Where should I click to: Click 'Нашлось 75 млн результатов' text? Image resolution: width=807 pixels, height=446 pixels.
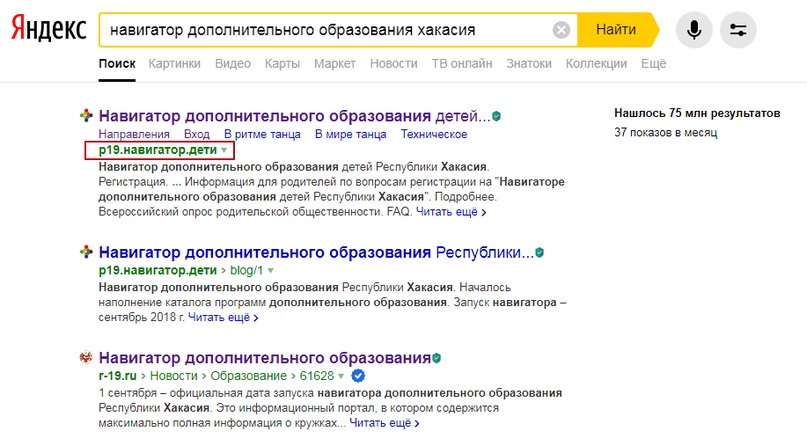pos(697,113)
